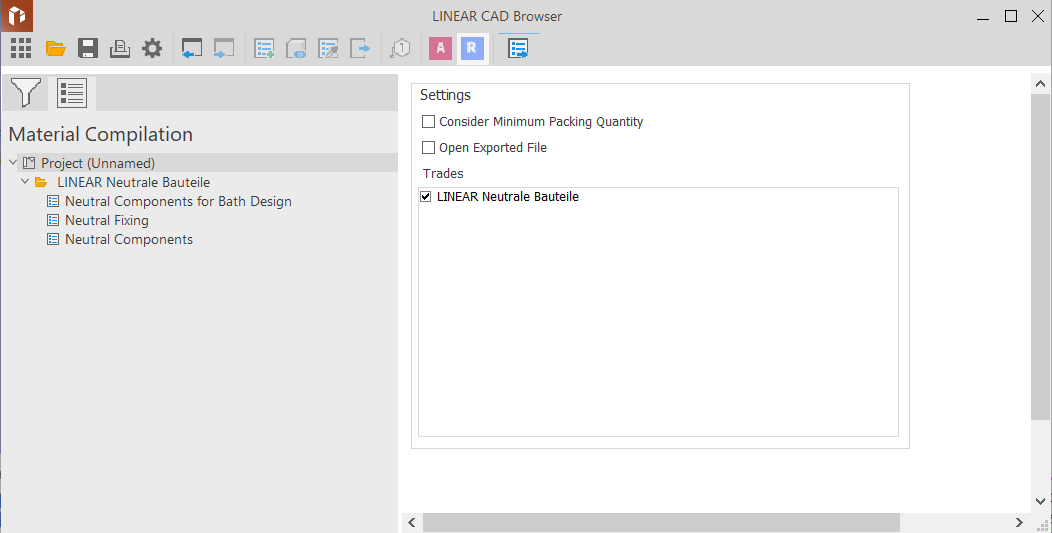Open settings via the gear icon

(152, 48)
